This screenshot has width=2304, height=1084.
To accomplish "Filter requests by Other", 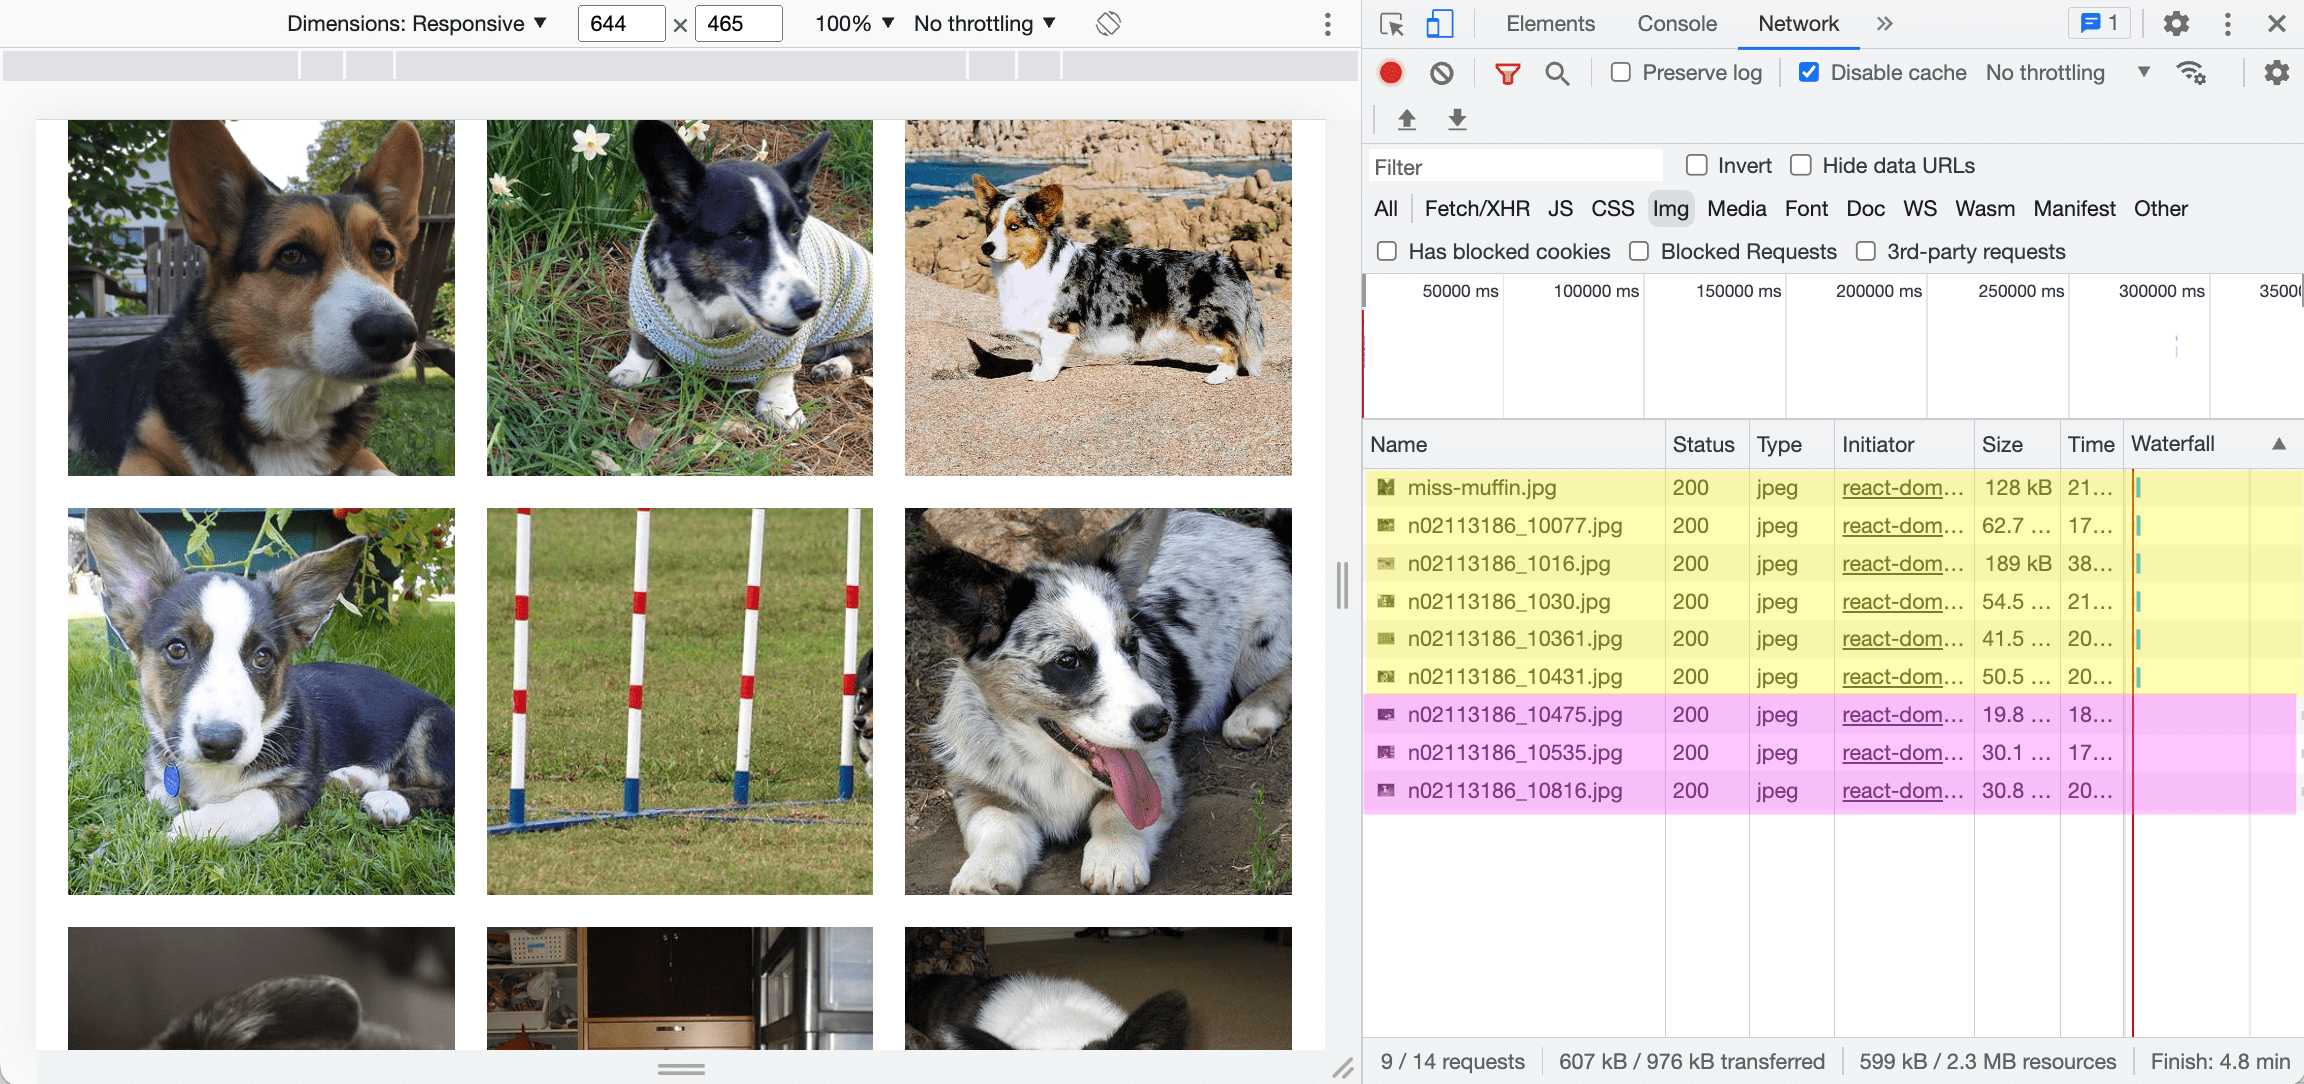I will [2161, 209].
